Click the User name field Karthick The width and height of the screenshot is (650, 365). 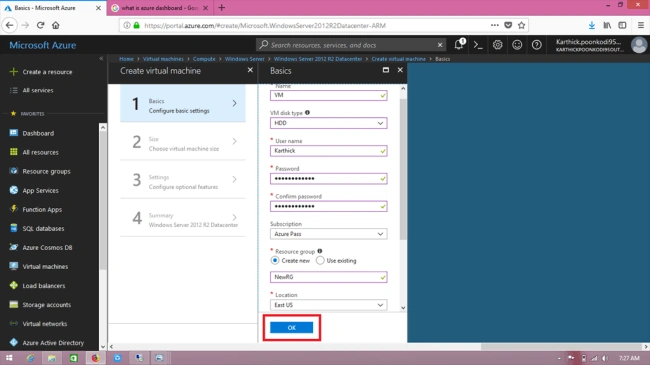tap(328, 151)
